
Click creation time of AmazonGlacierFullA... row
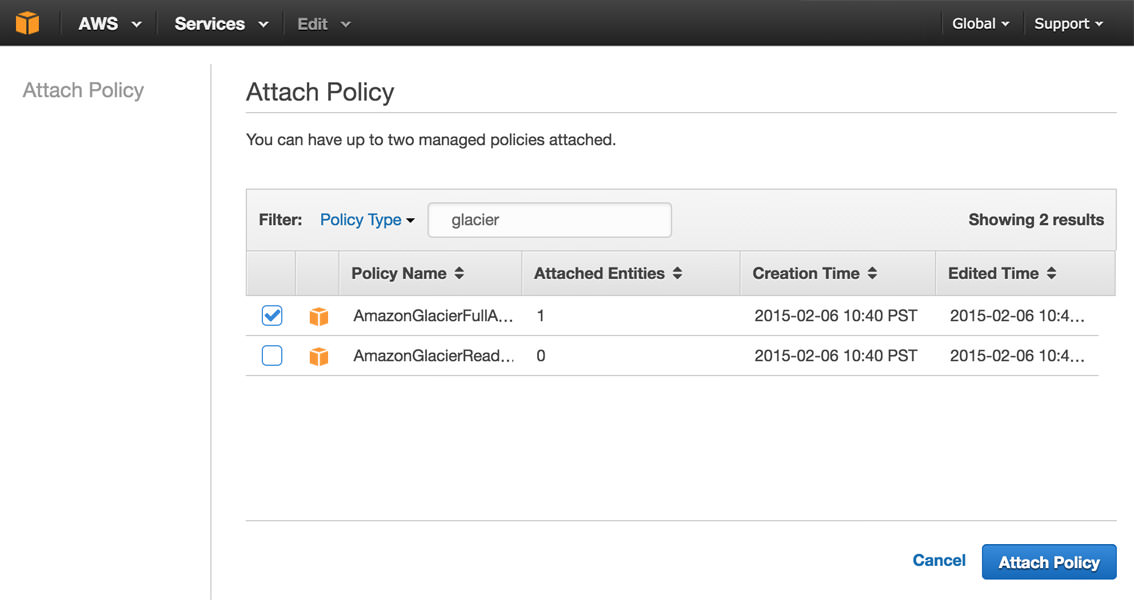[835, 316]
